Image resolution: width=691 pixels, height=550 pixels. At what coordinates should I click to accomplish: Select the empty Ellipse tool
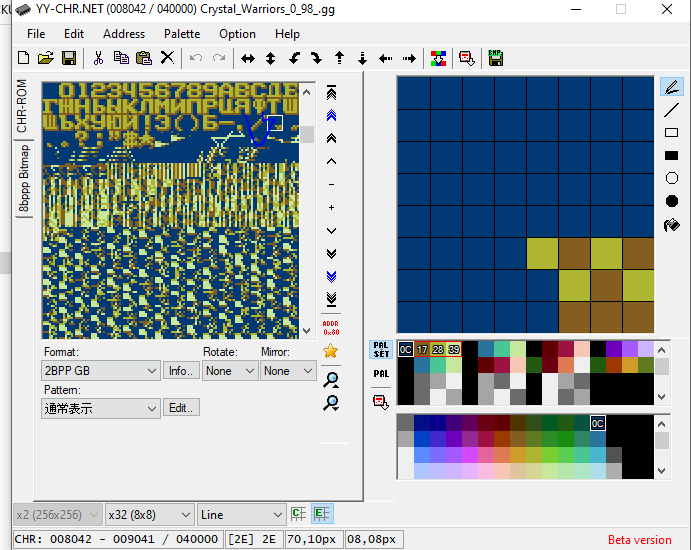point(672,178)
